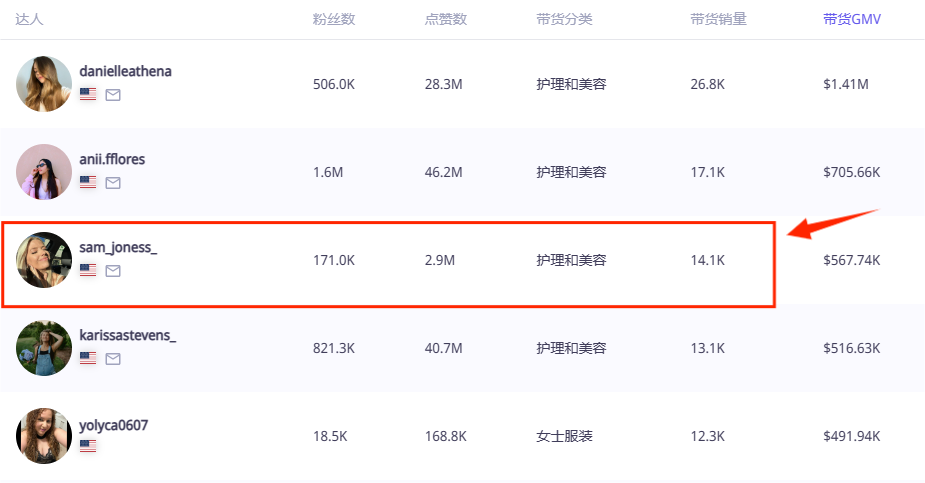925x483 pixels.
Task: Sort by the 点赞数 column header
Action: pos(445,19)
